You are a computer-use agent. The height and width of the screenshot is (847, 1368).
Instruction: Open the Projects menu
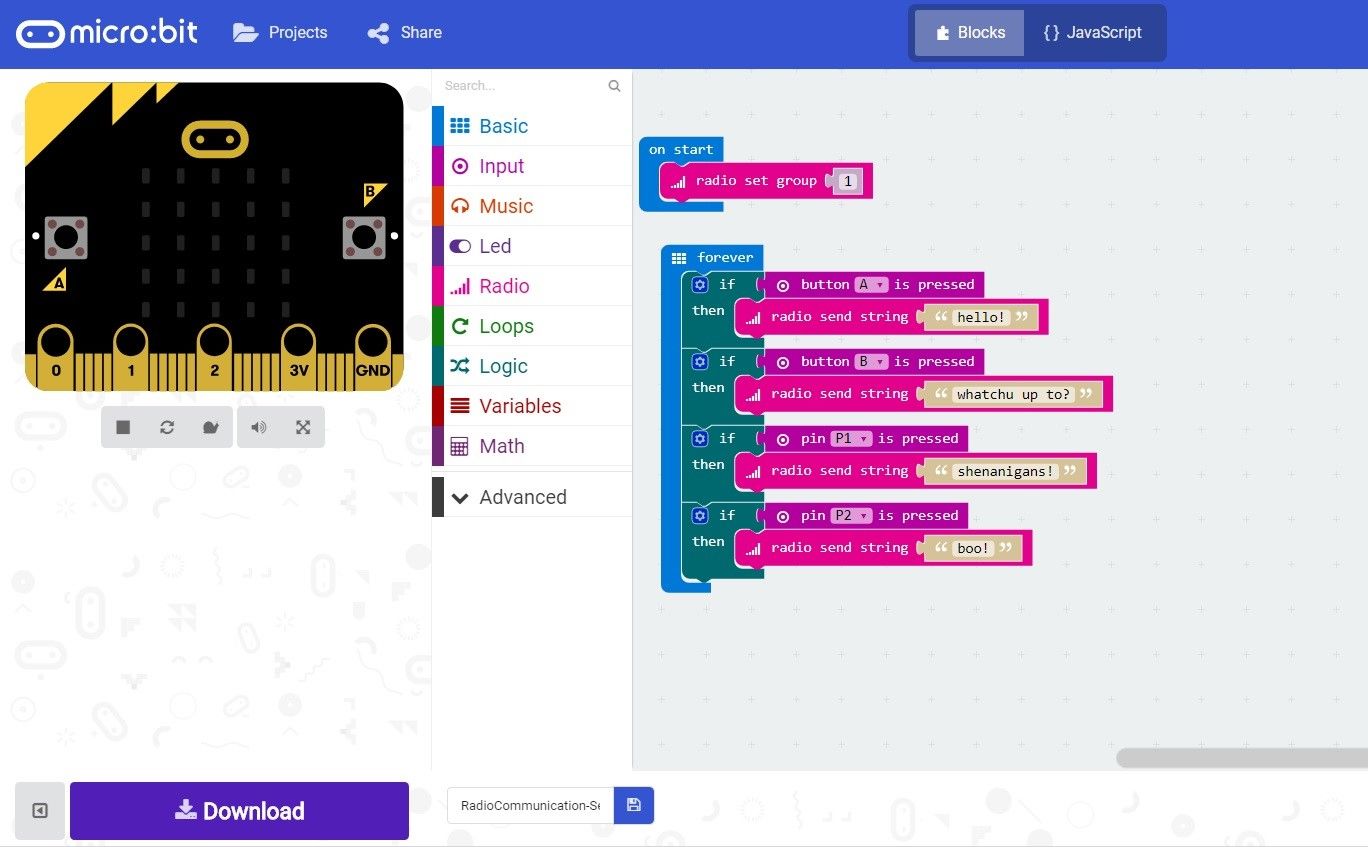(x=280, y=32)
